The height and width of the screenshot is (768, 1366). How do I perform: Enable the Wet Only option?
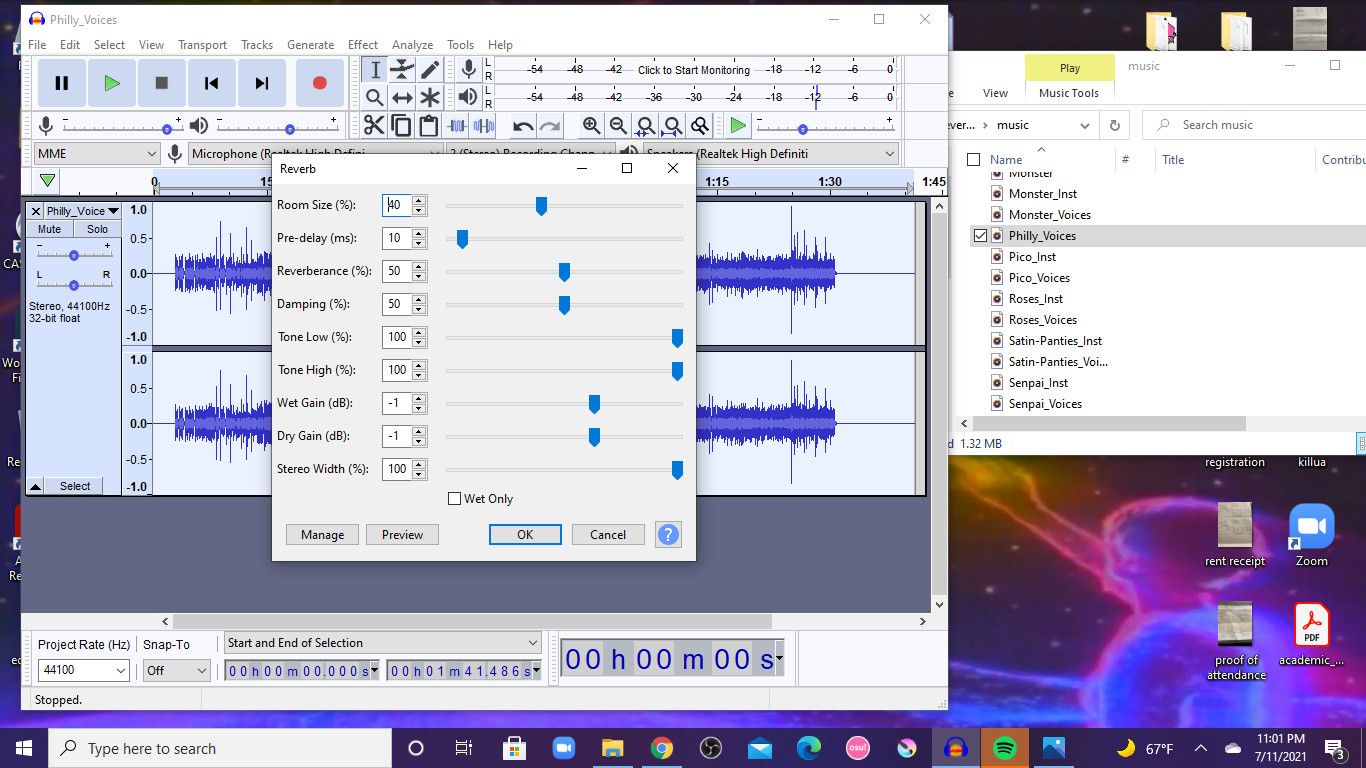coord(454,498)
